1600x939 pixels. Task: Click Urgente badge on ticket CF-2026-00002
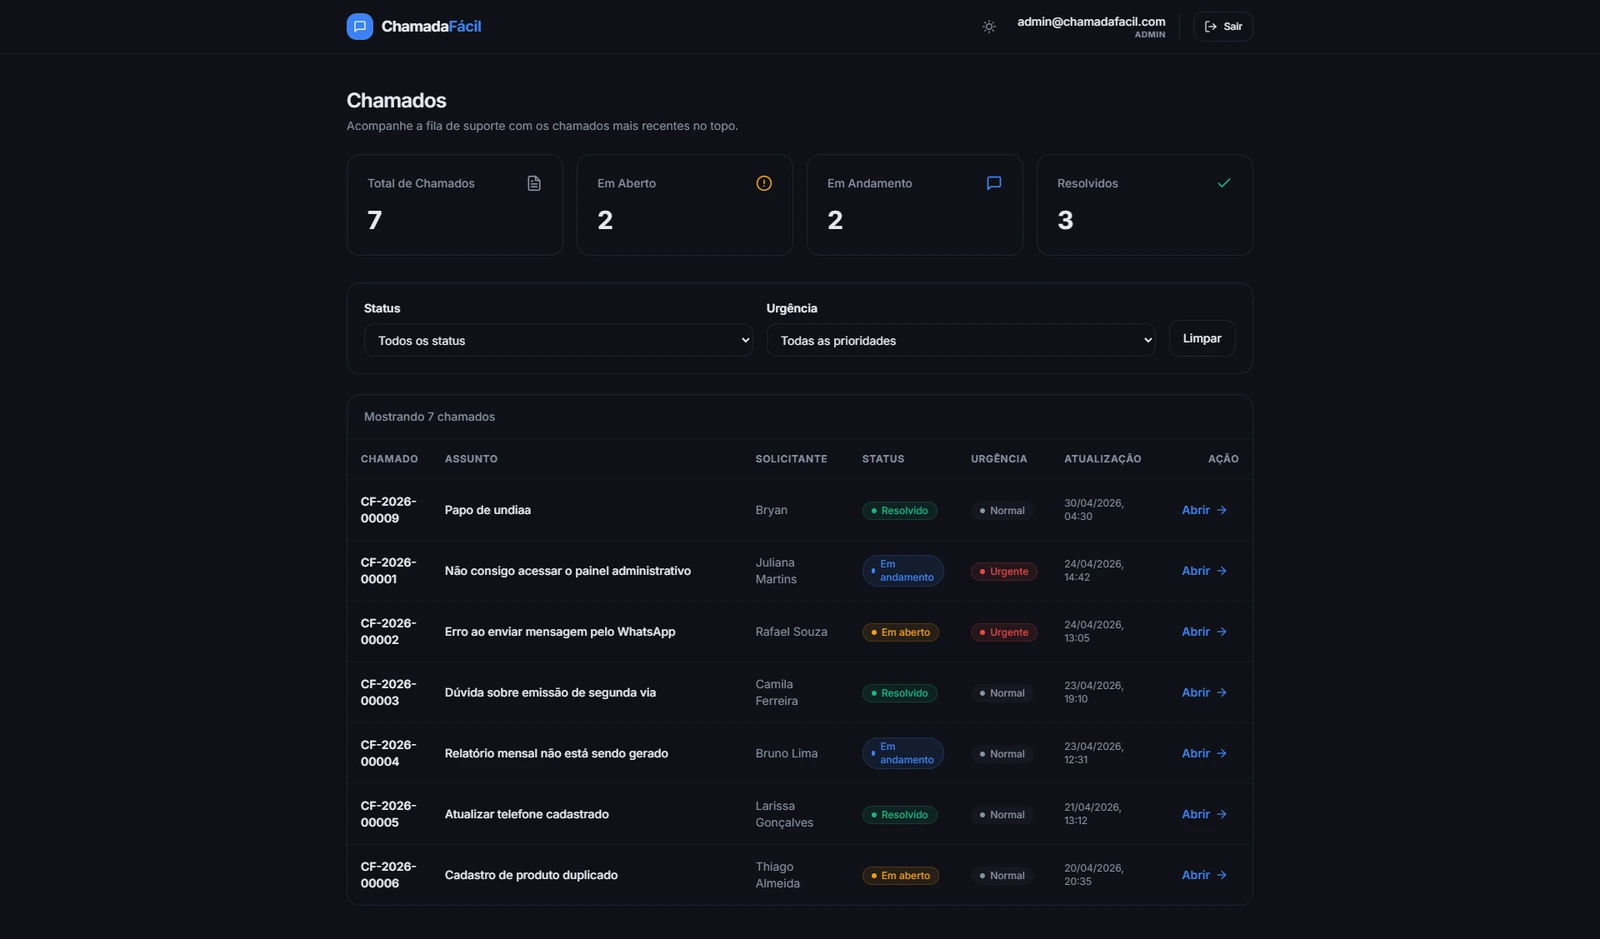point(1004,632)
